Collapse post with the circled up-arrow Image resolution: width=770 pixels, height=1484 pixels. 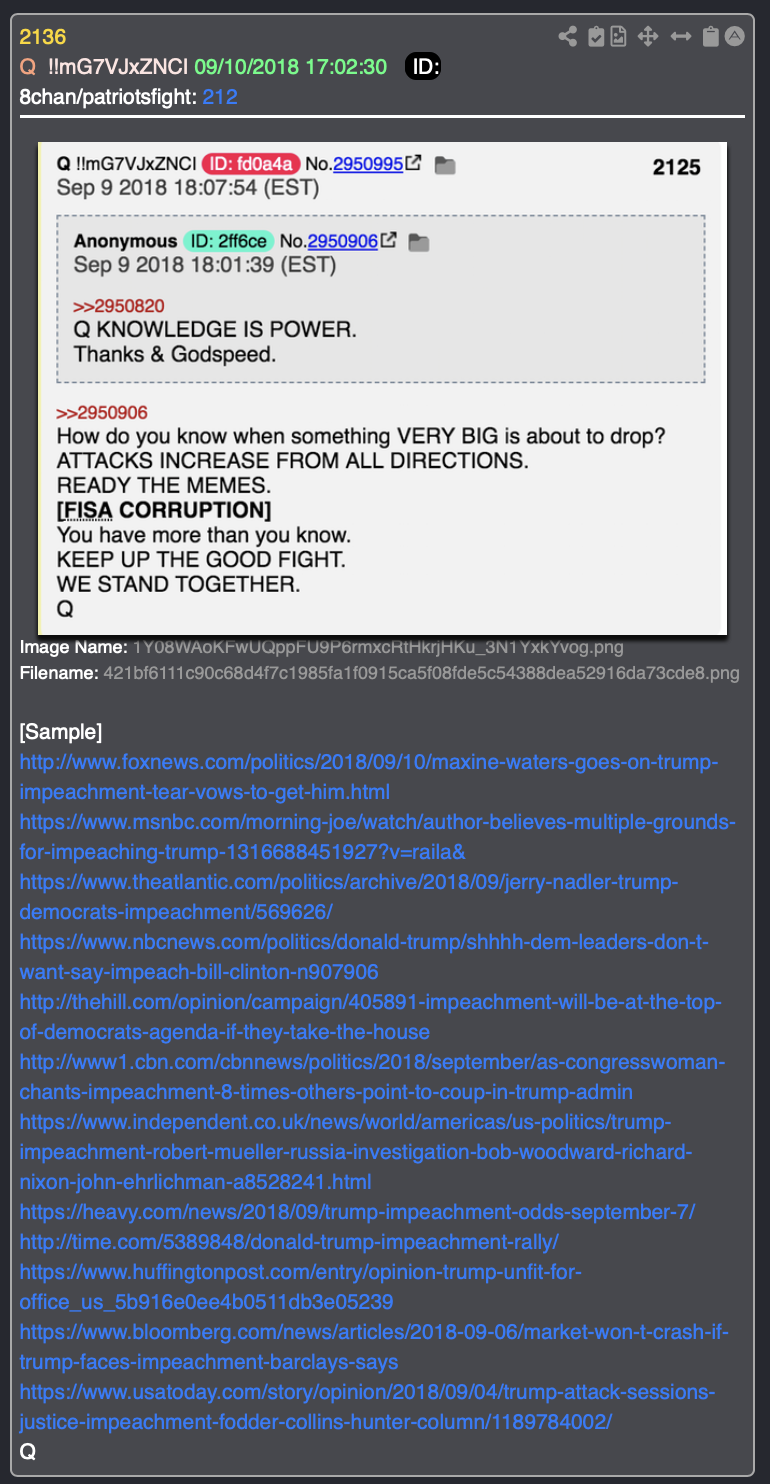click(x=735, y=36)
